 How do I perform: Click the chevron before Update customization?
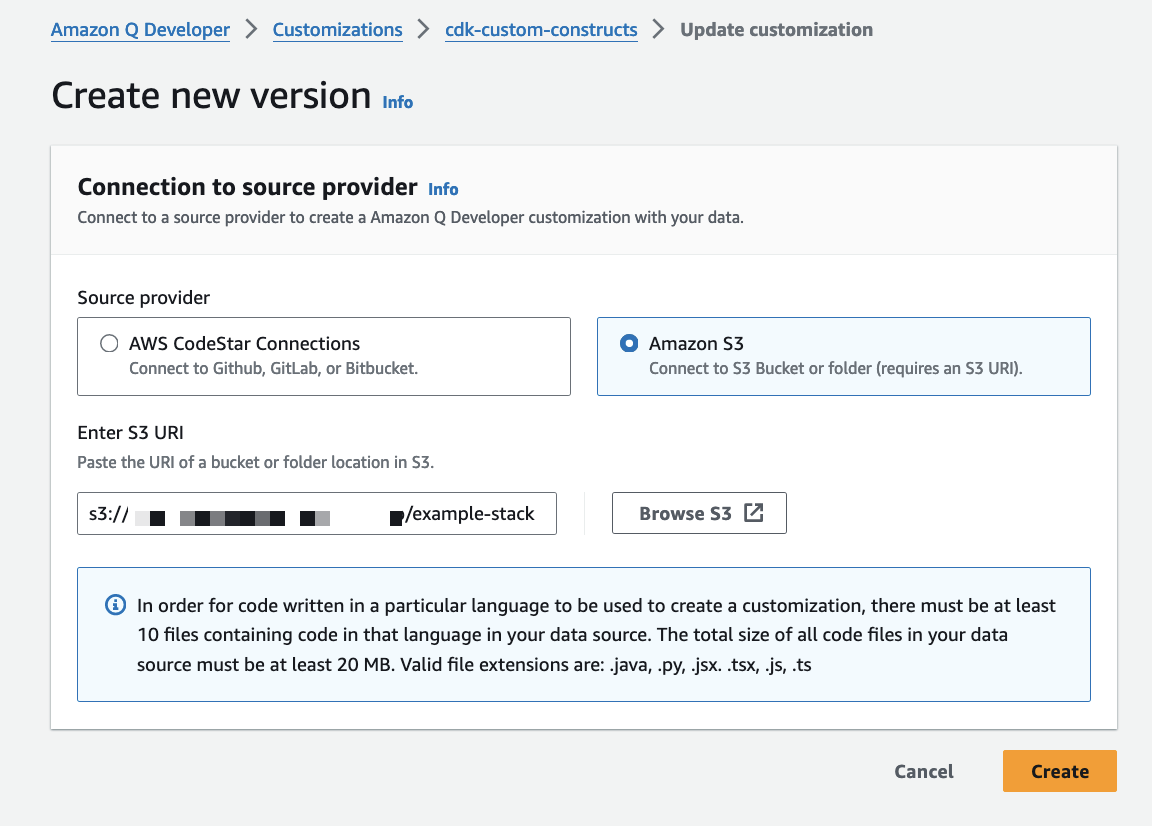(658, 30)
